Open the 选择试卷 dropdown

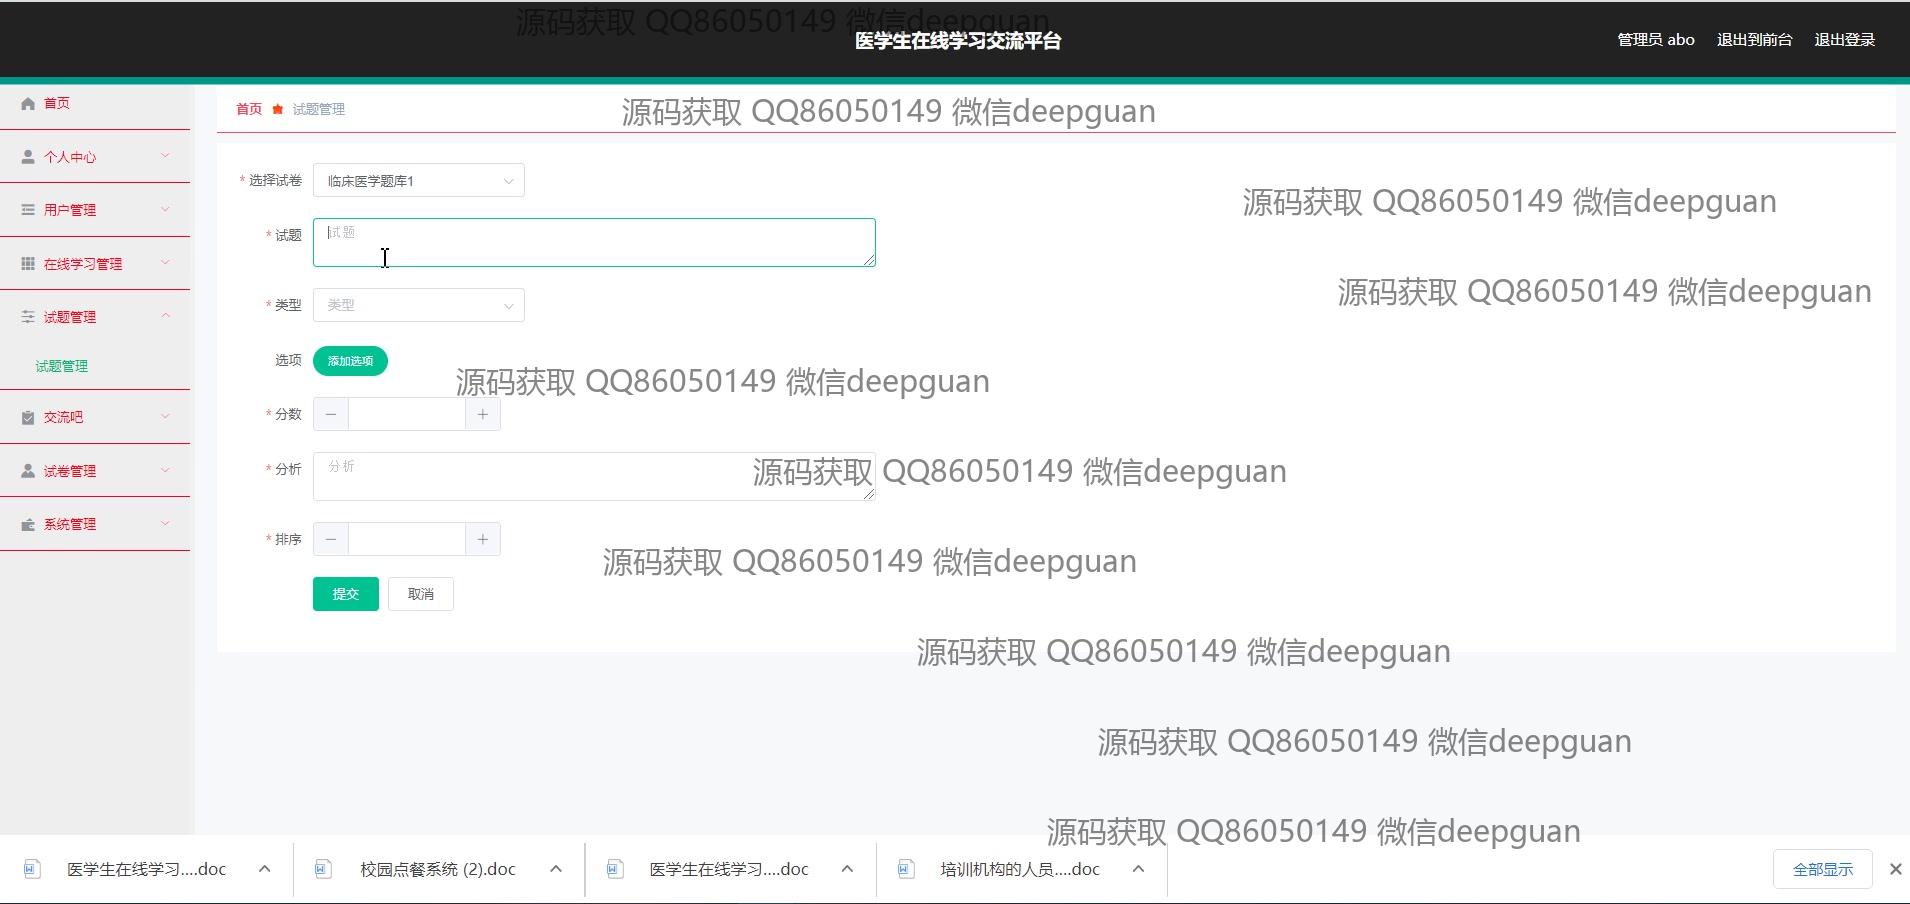[x=418, y=181]
